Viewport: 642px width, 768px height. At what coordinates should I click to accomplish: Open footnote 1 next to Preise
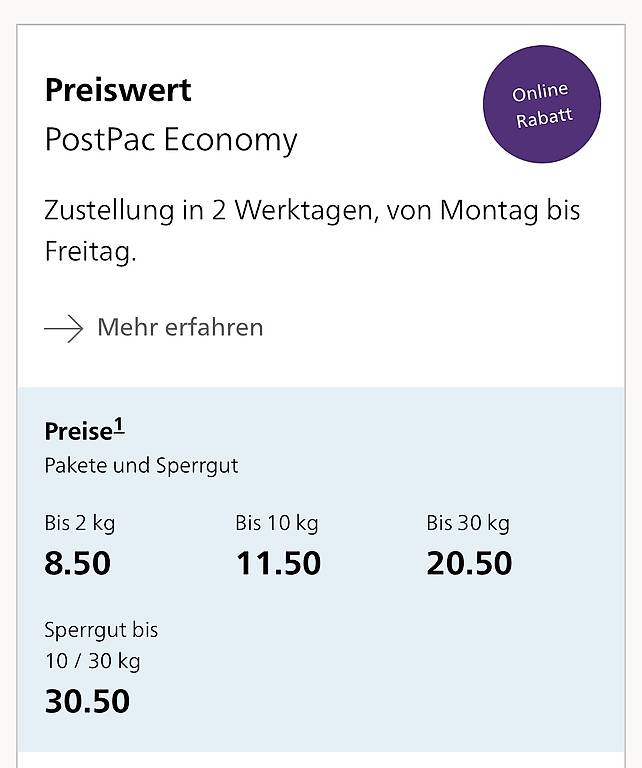coord(118,428)
